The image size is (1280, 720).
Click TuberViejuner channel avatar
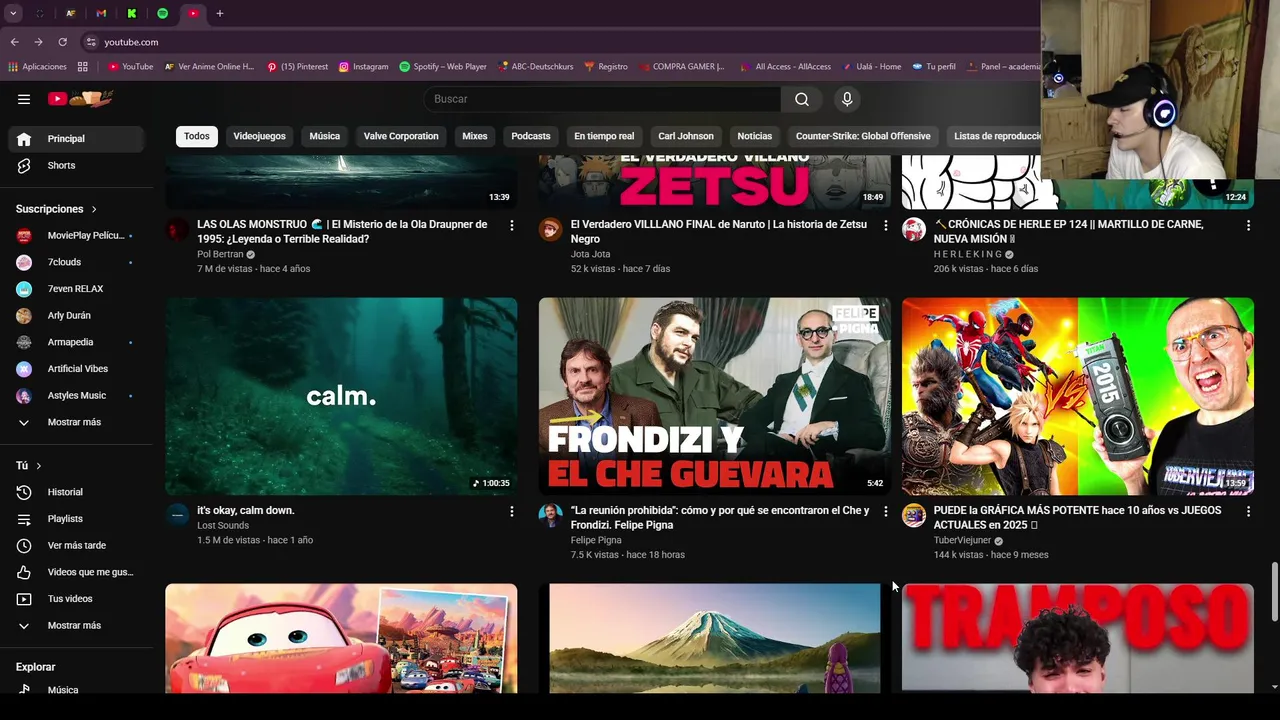pos(914,515)
